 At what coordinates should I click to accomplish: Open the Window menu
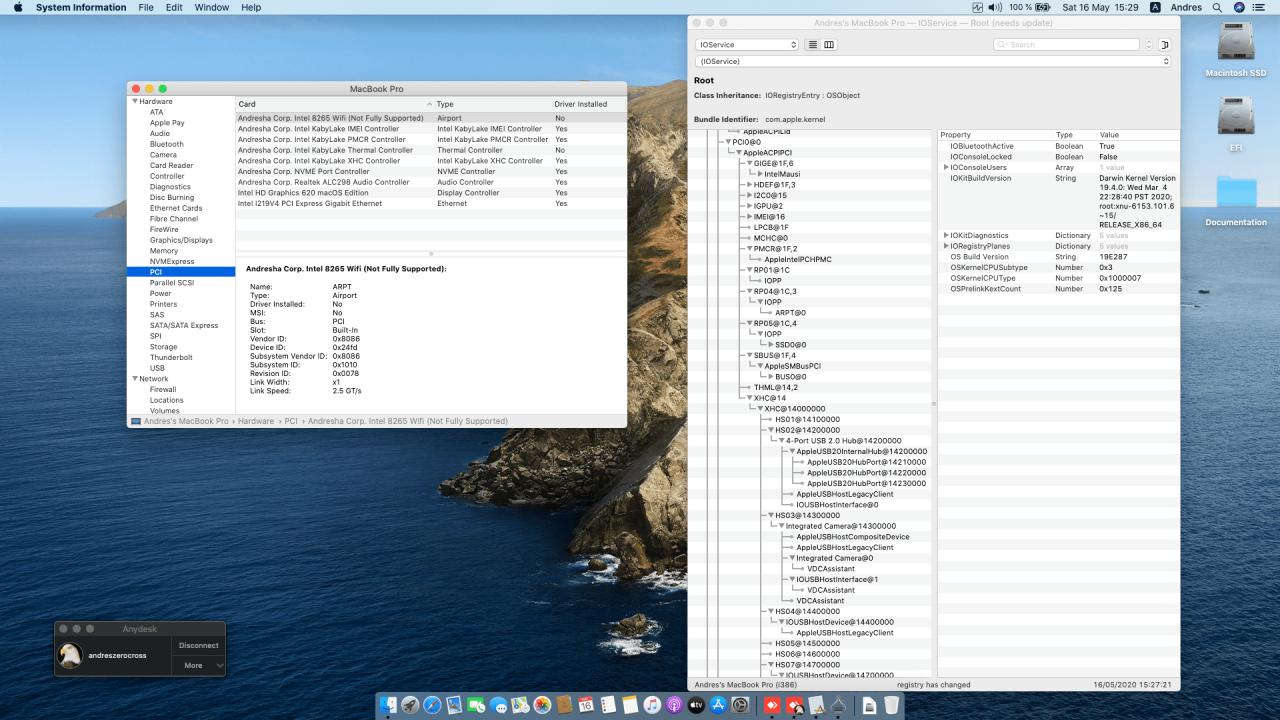point(211,7)
